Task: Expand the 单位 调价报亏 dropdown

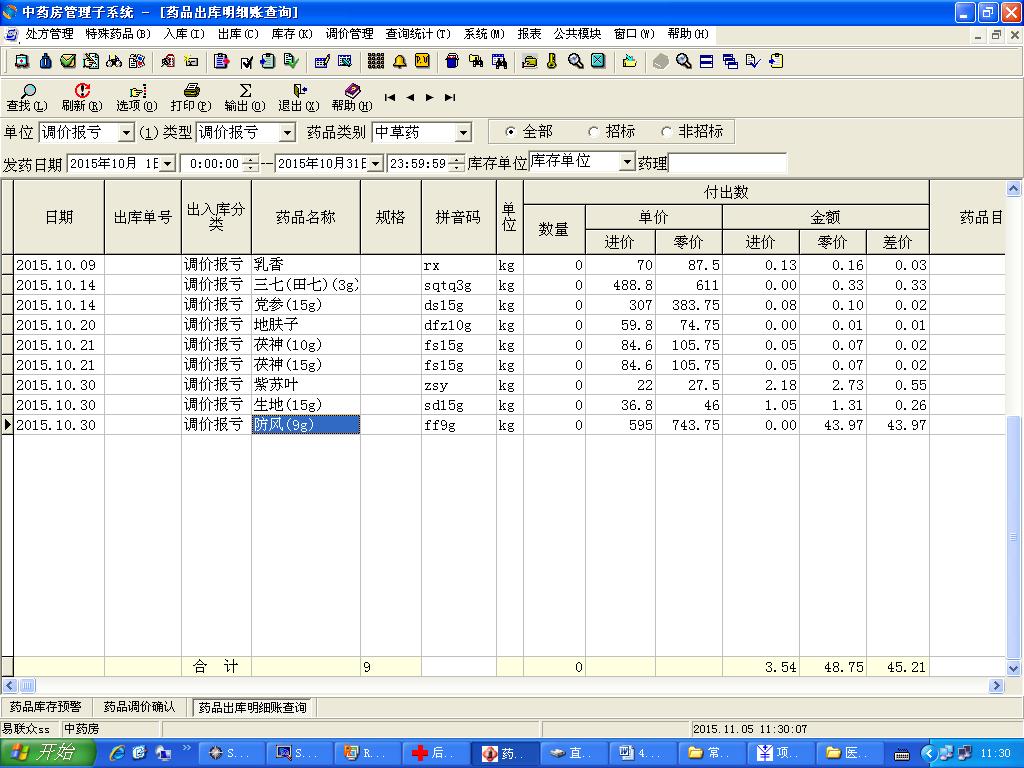Action: click(x=126, y=133)
